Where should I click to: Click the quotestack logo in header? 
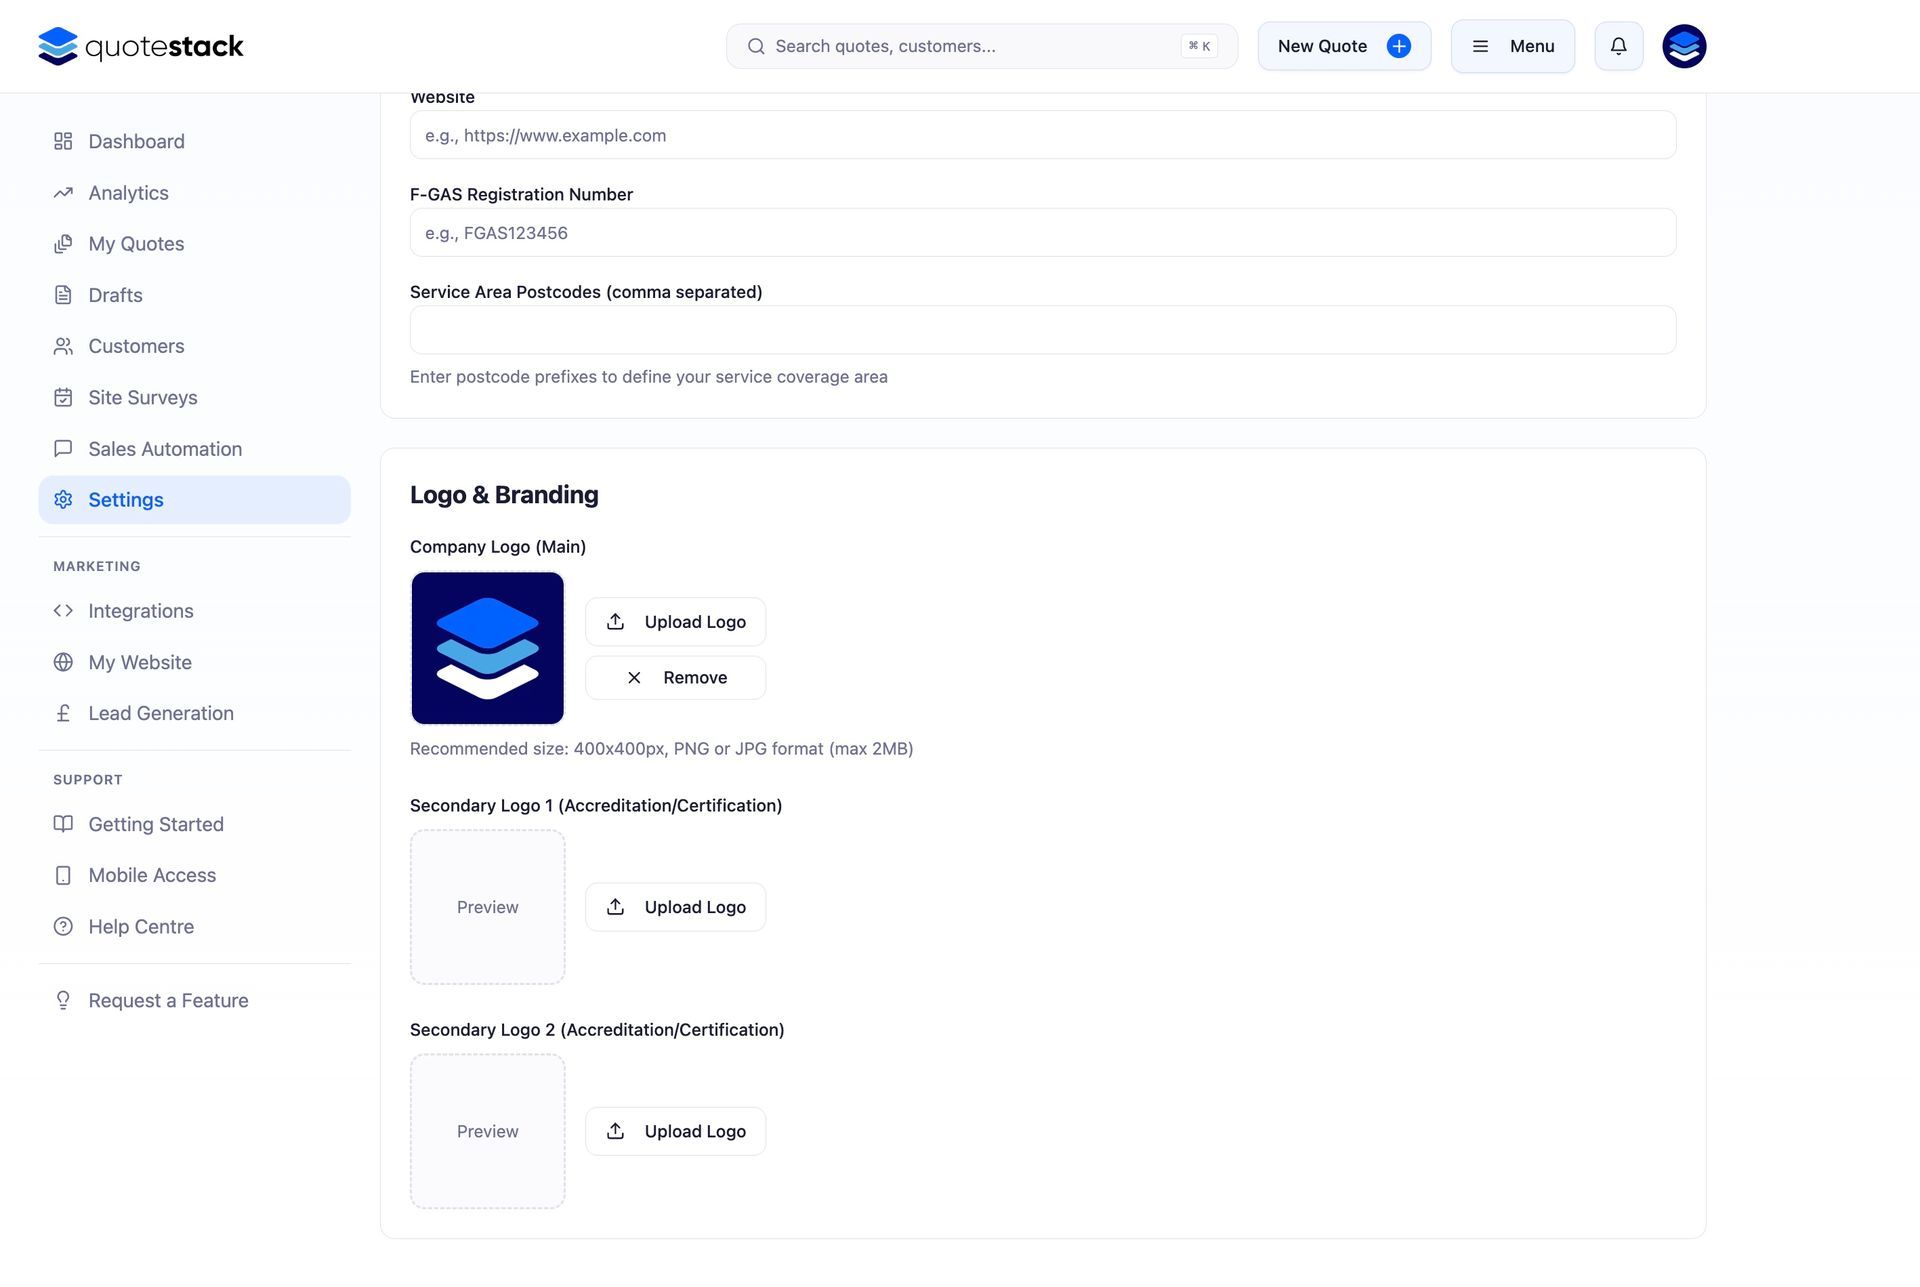click(140, 46)
